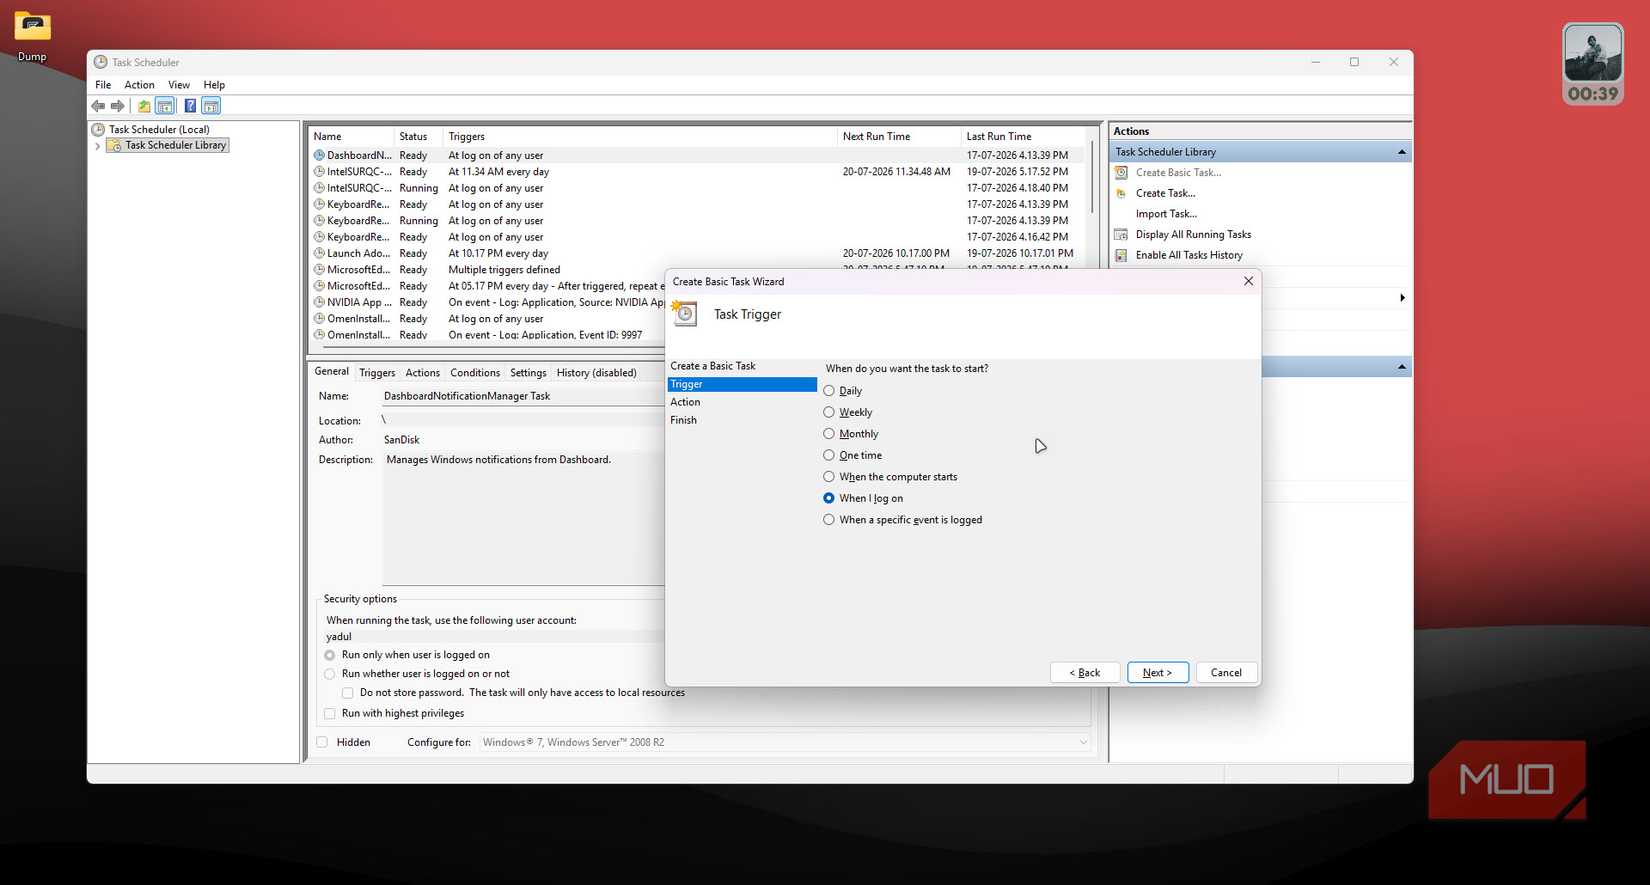
Task: Click the Up One Level folder icon
Action: point(144,106)
